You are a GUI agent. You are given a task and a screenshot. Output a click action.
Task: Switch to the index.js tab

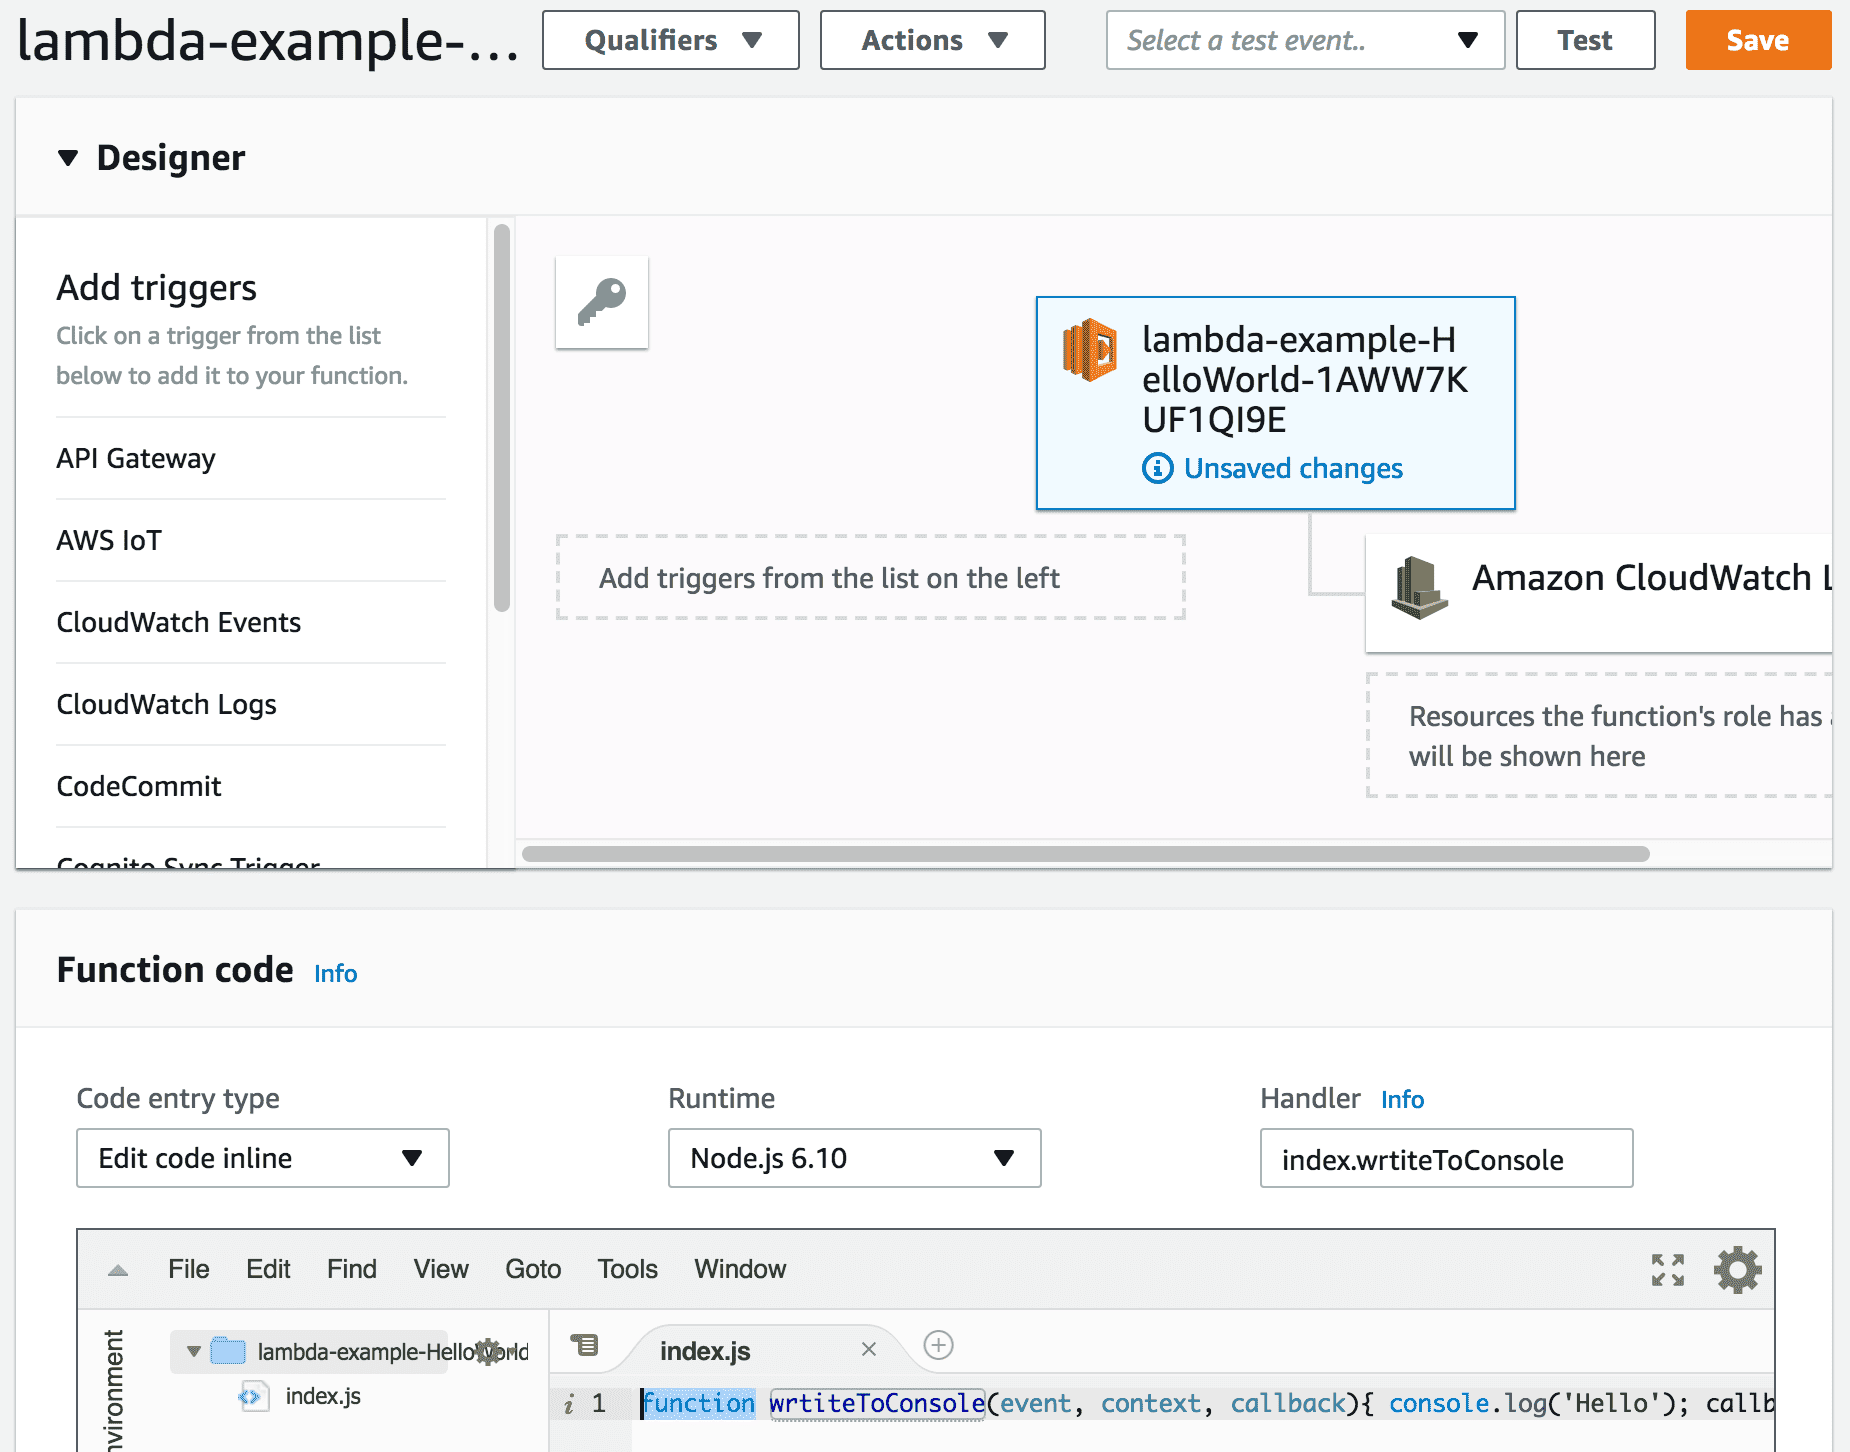pos(705,1350)
